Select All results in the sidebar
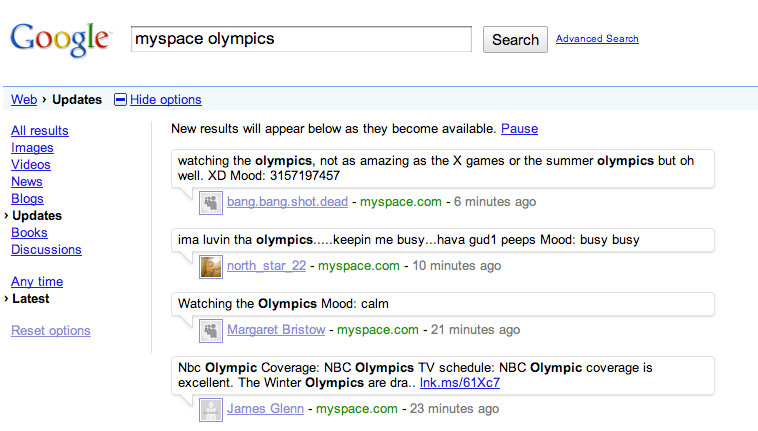 [40, 131]
